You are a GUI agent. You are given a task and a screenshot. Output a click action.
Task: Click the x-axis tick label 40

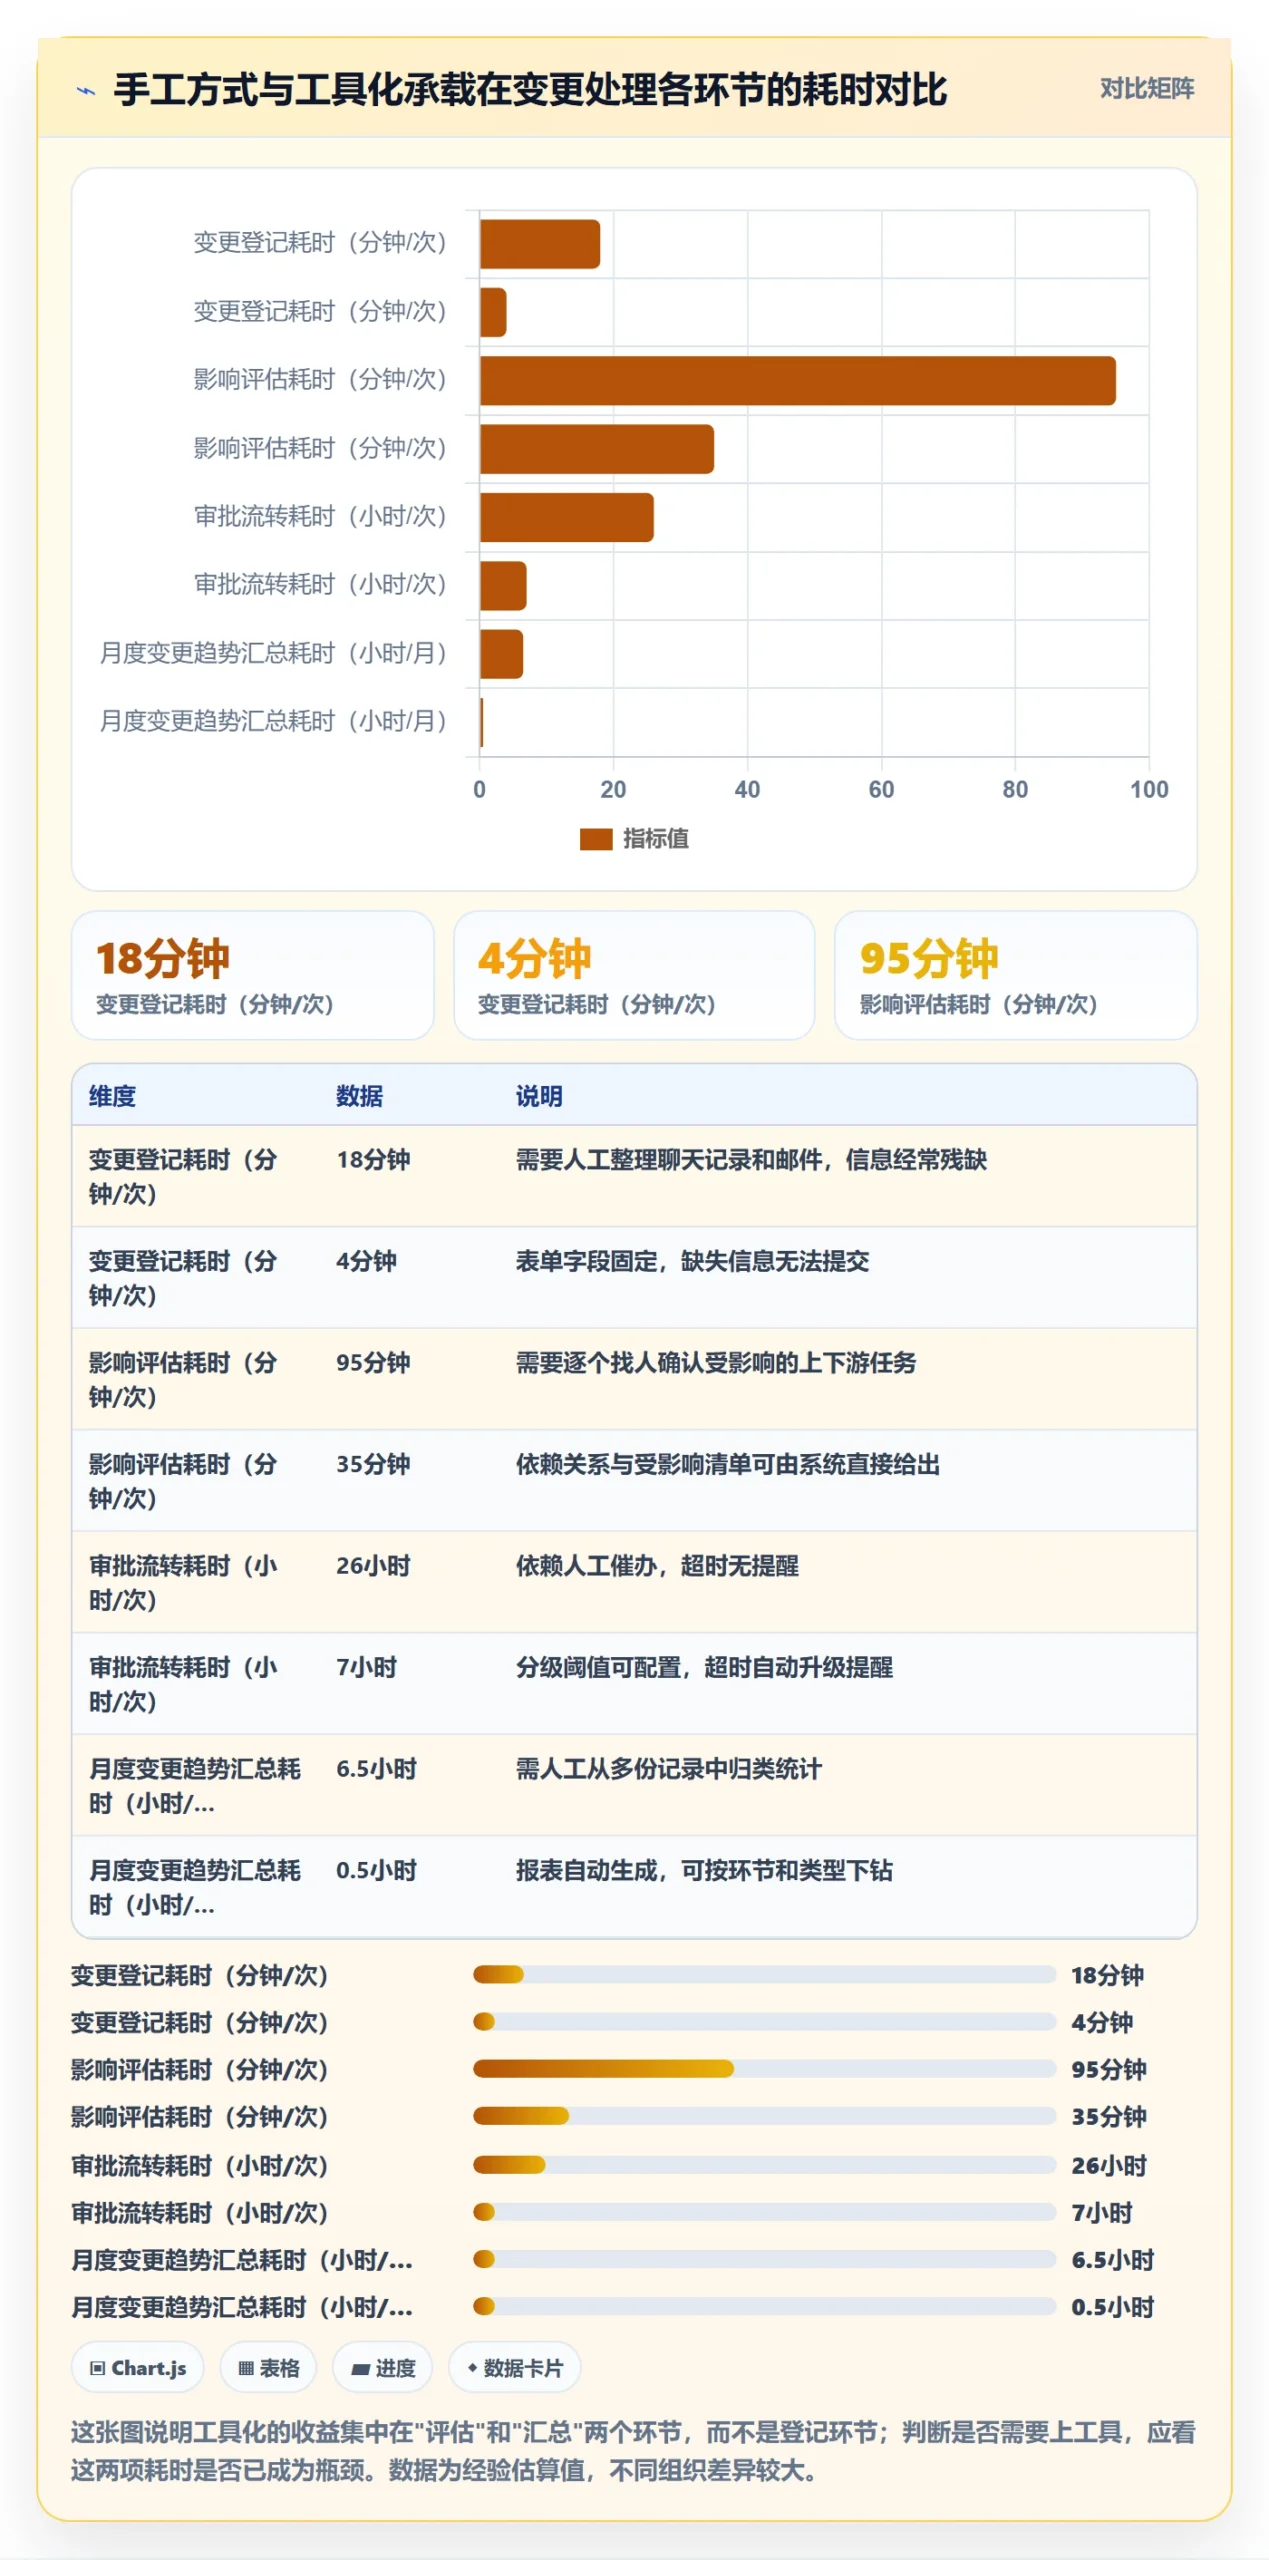746,789
